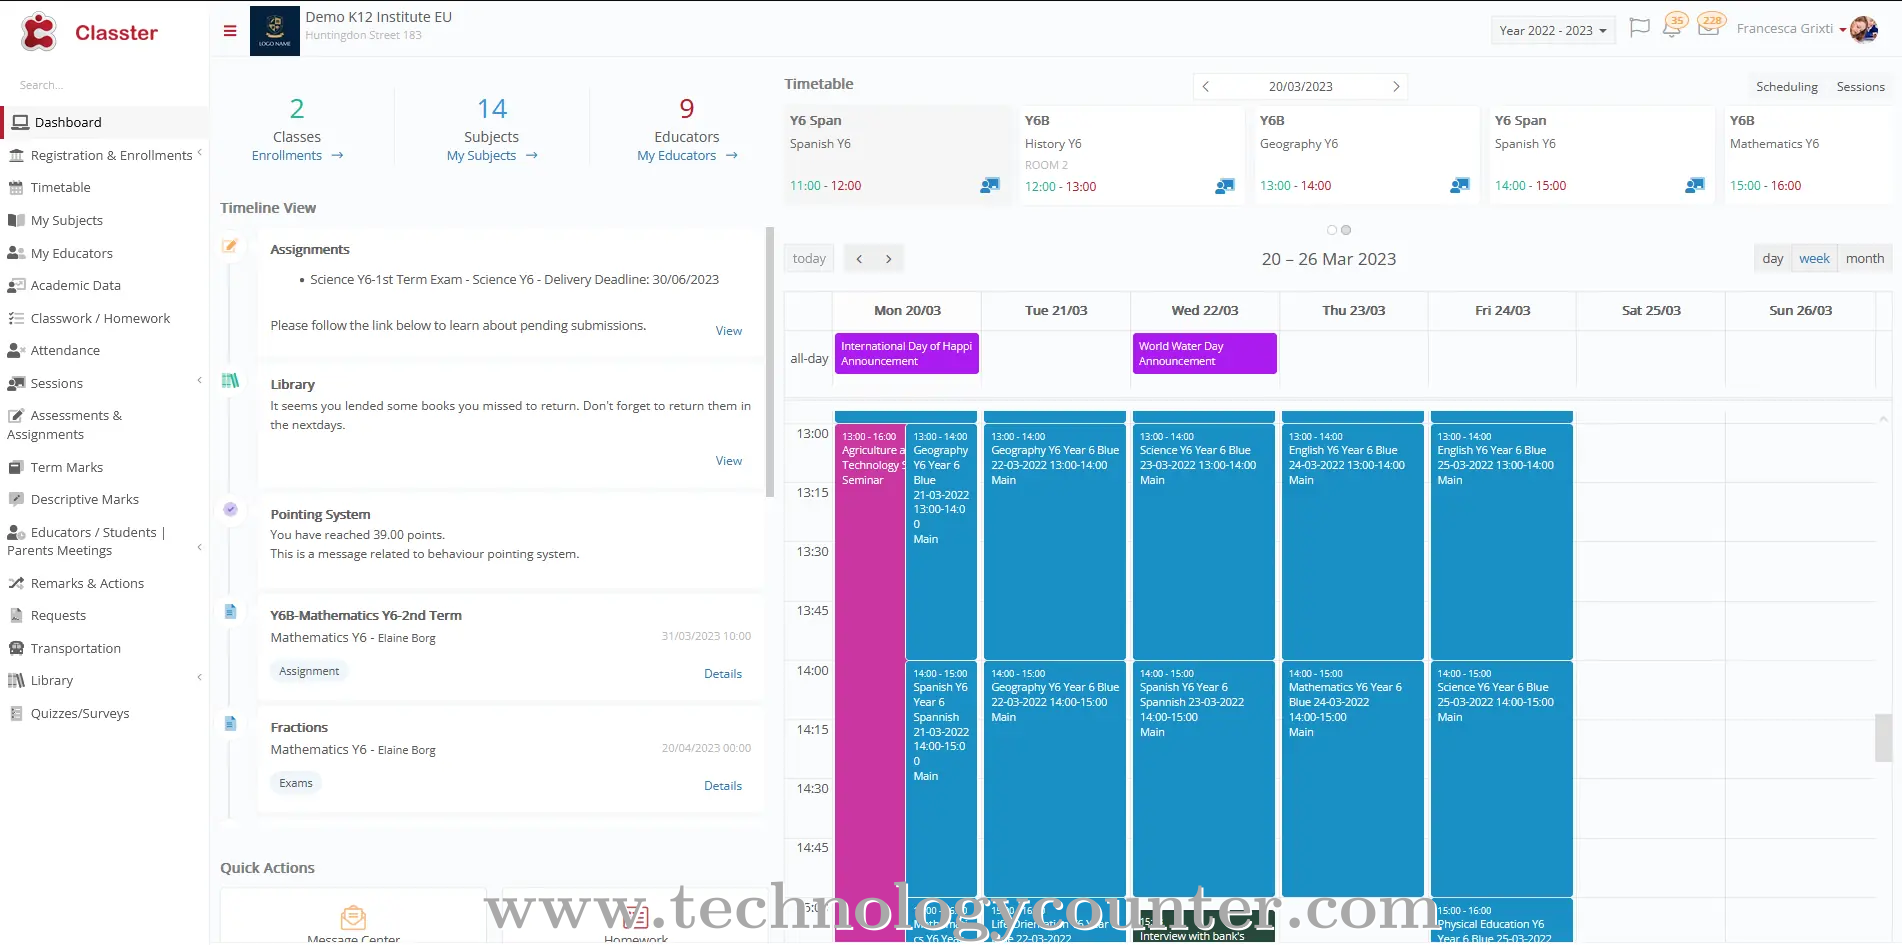Go to previous timetable date arrow
Viewport: 1902px width, 945px height.
coord(1206,87)
